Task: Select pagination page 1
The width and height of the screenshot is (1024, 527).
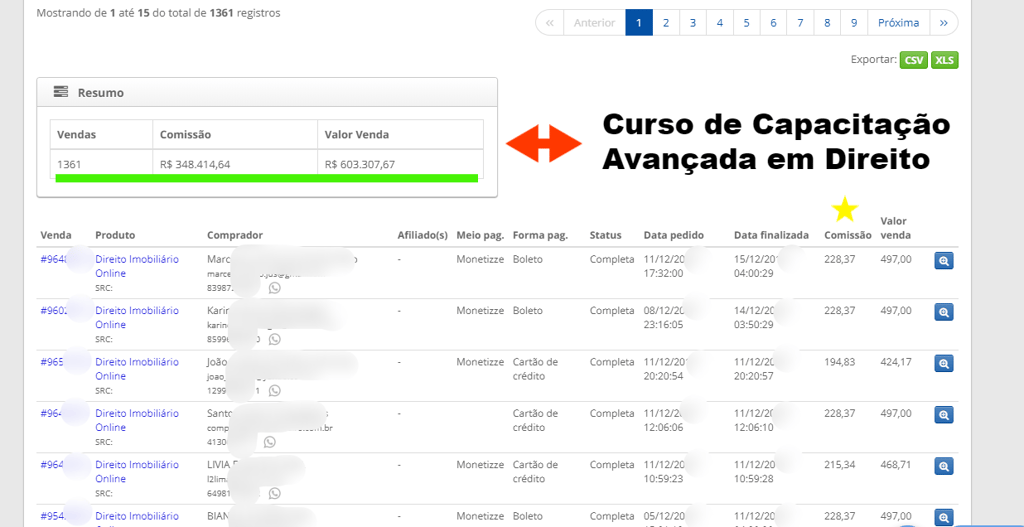Action: [639, 23]
